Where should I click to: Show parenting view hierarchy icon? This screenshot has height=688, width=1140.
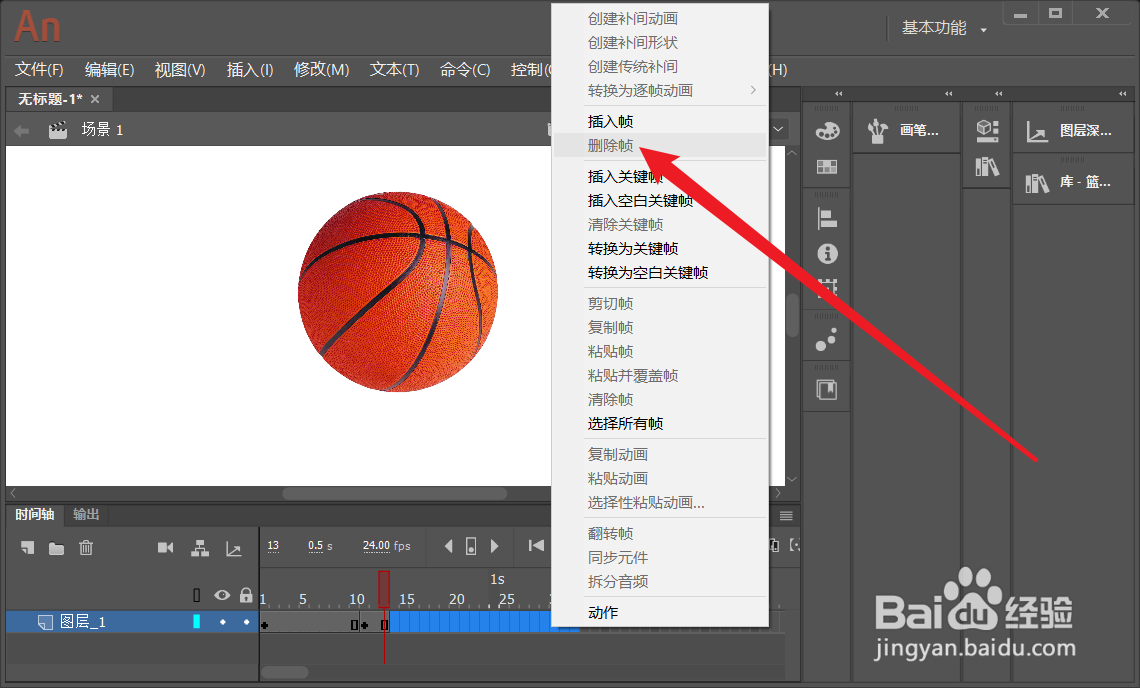[x=200, y=548]
